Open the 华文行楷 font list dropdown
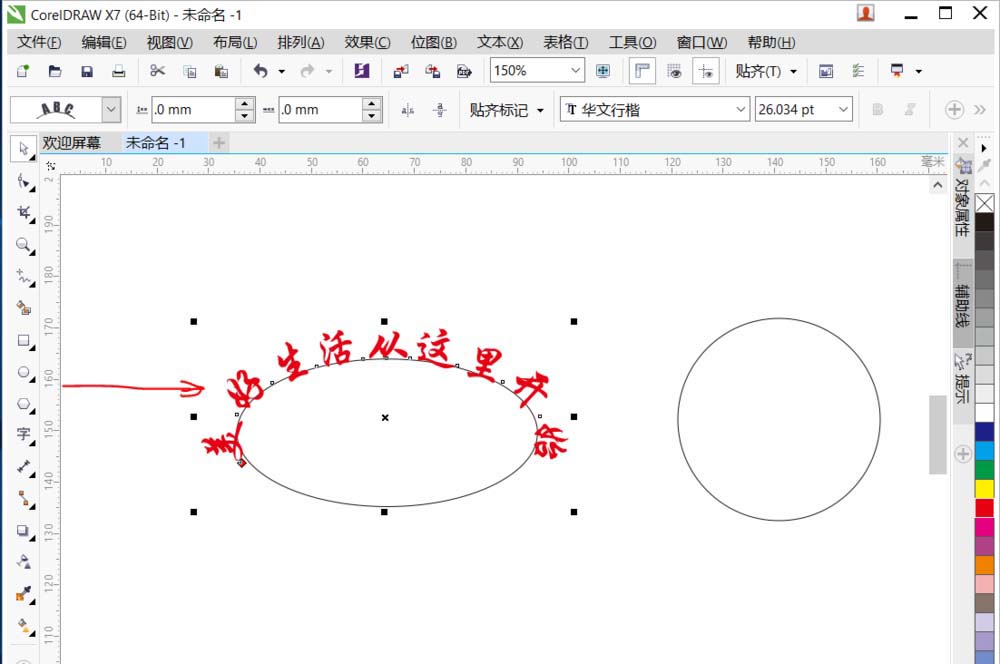Image resolution: width=1000 pixels, height=664 pixels. click(740, 109)
